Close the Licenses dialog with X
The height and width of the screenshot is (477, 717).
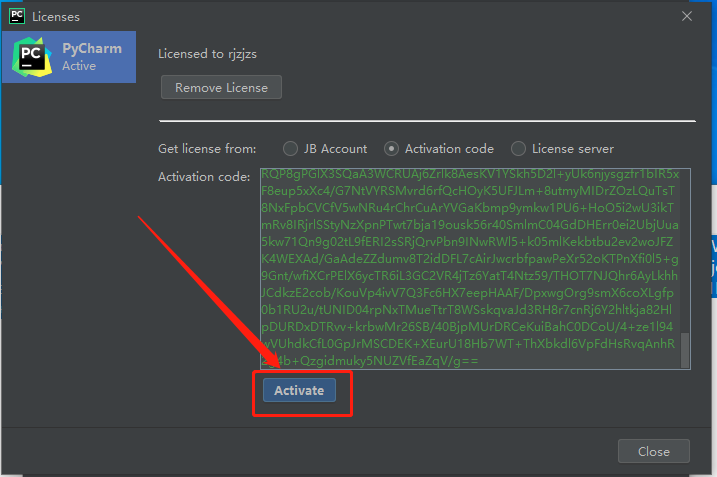686,16
